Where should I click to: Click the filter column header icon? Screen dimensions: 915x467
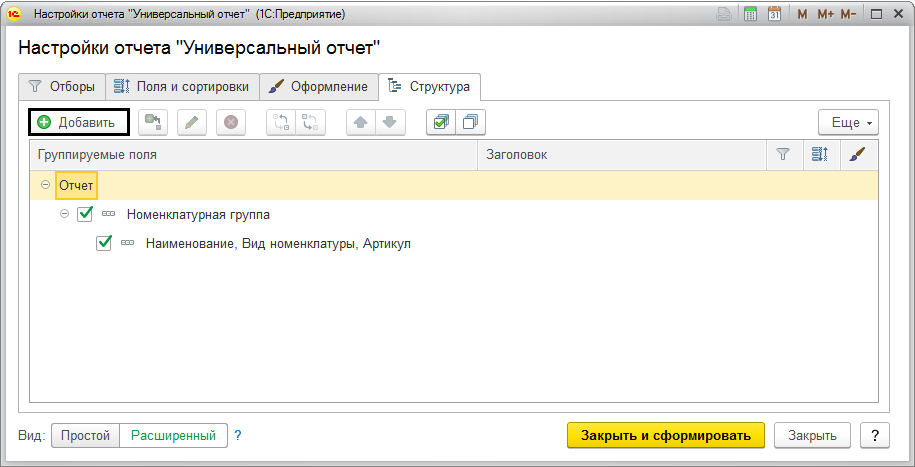(783, 155)
